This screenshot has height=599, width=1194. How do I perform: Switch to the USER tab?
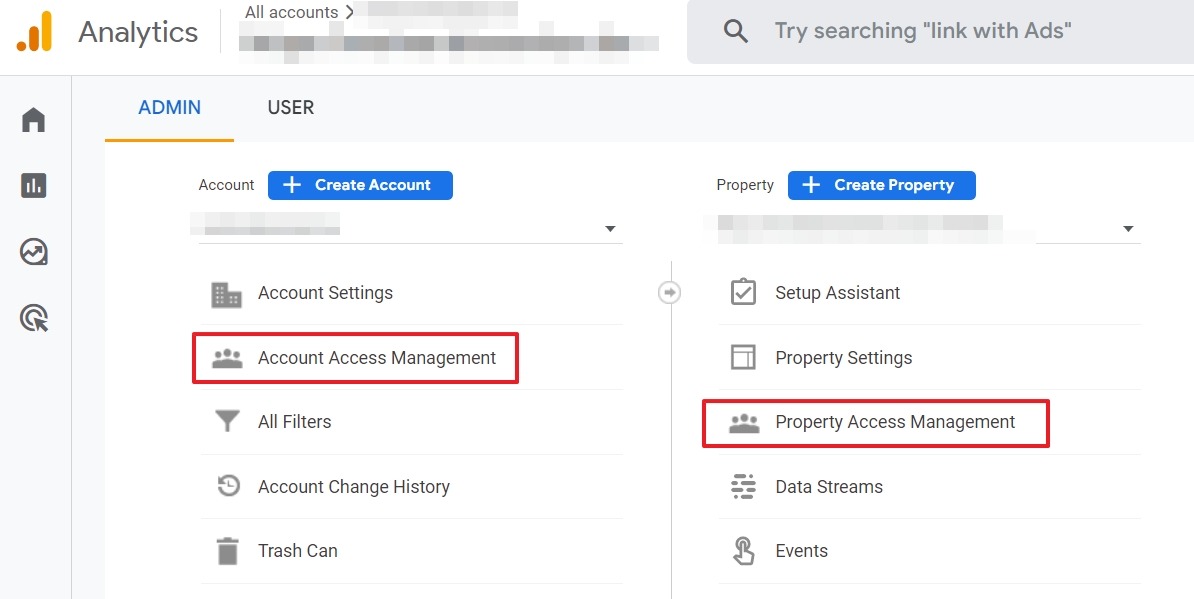(290, 107)
